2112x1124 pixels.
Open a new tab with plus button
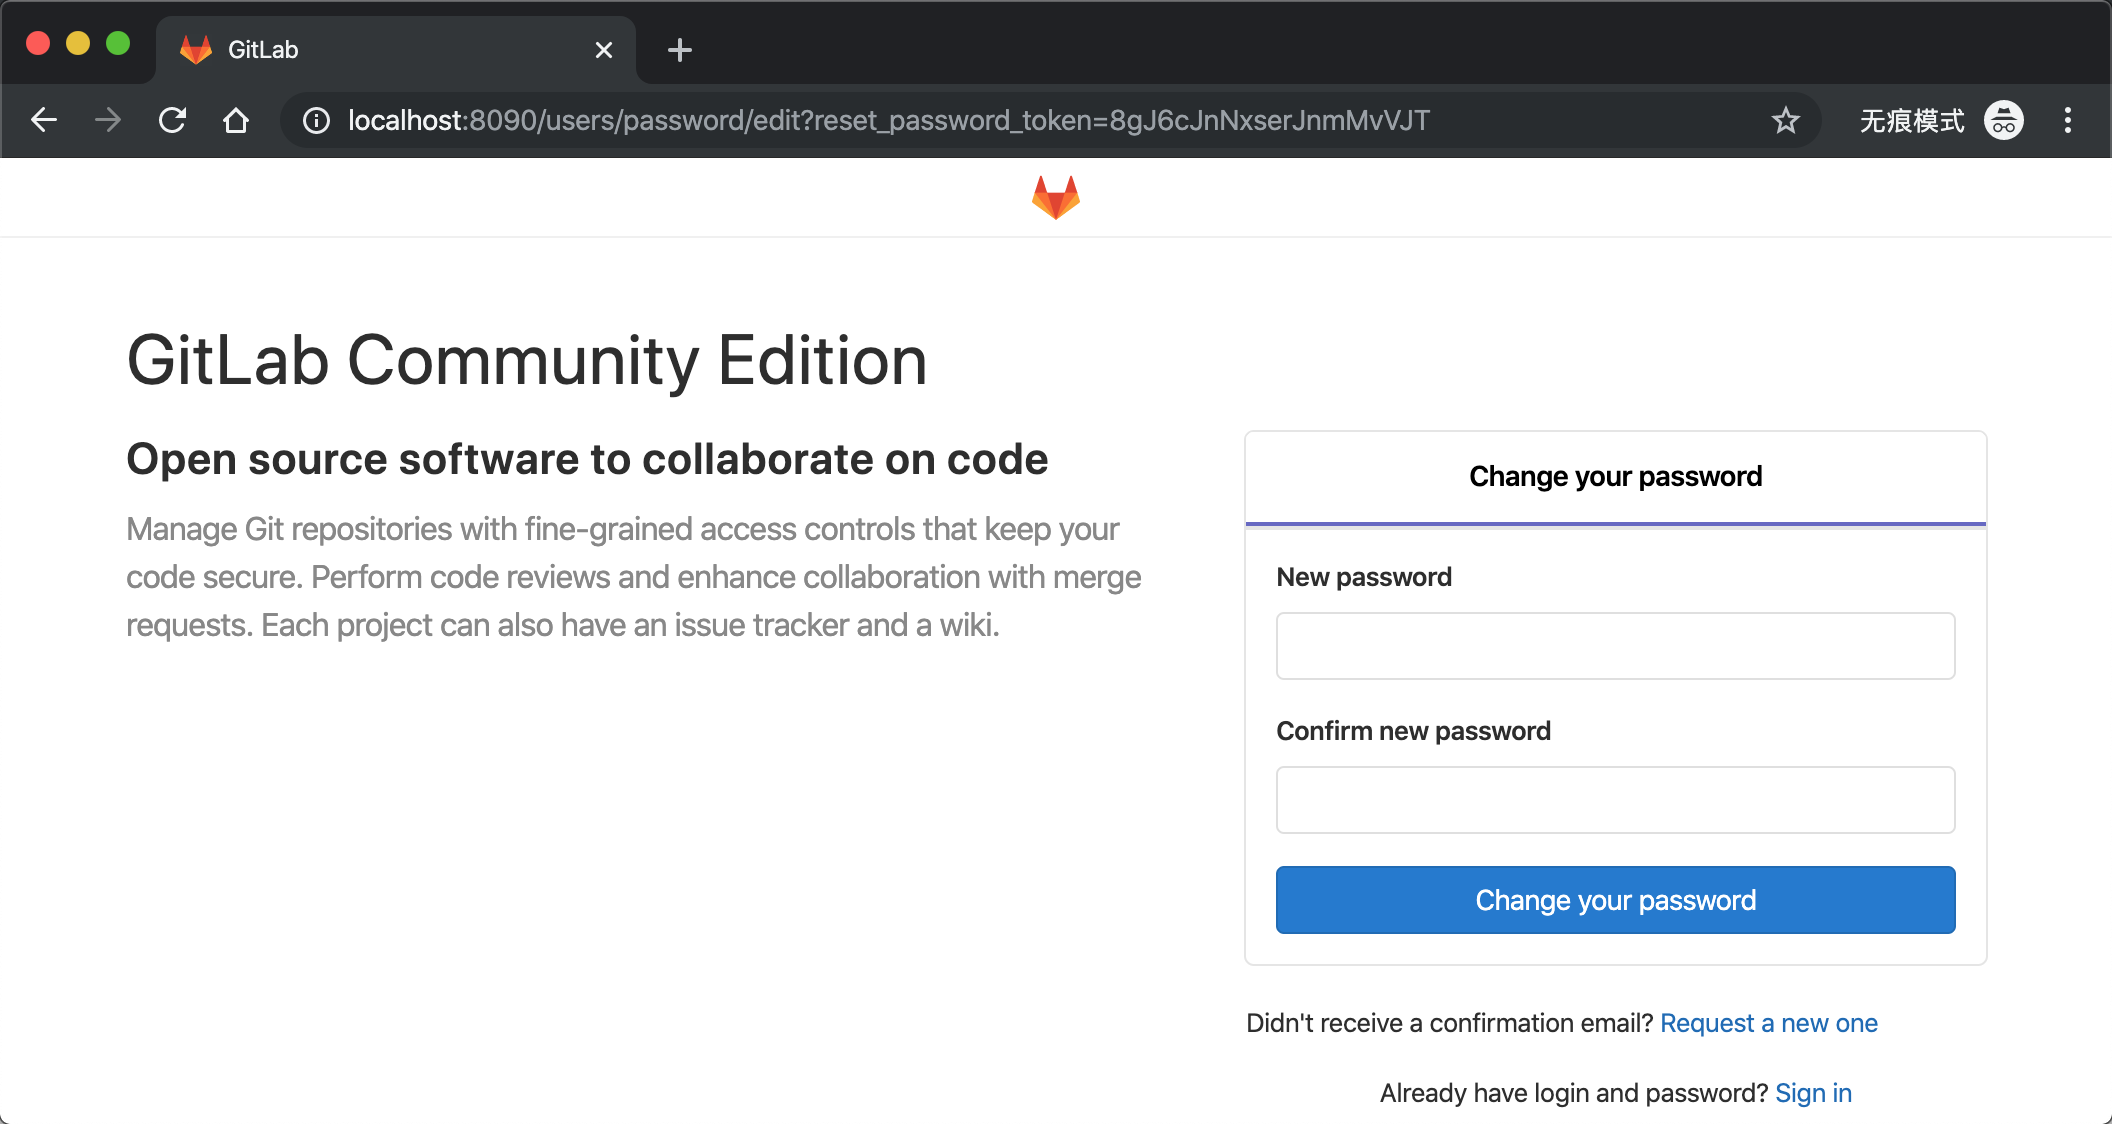[x=680, y=50]
